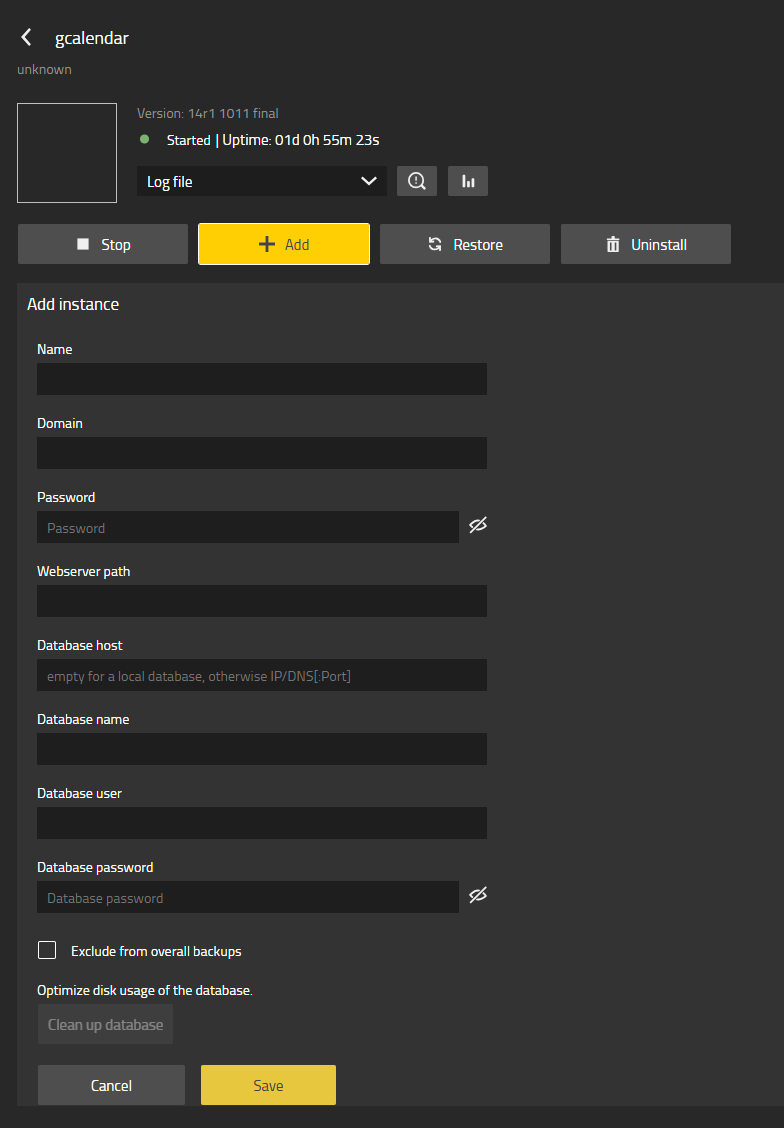
Task: Open the log viewer magnifier icon
Action: [417, 181]
